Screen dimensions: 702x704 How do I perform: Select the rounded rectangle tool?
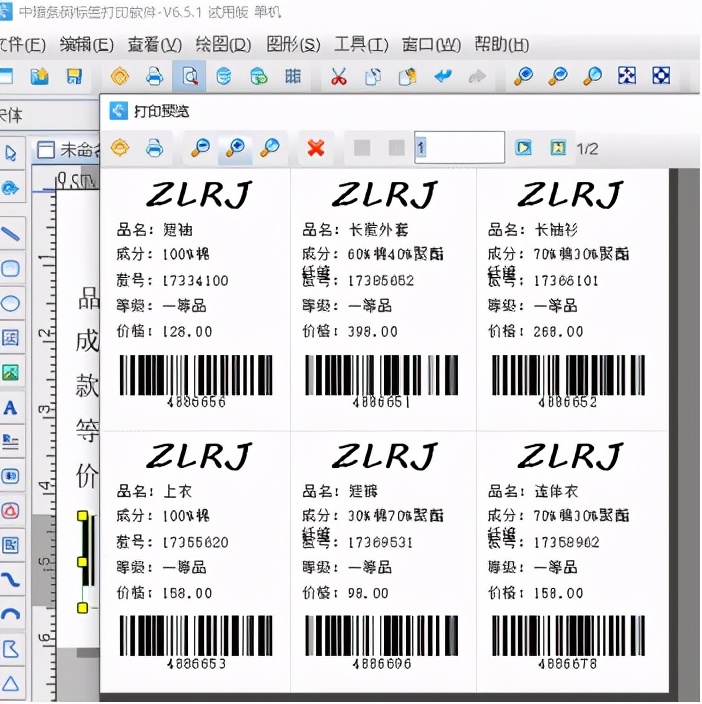(11, 268)
